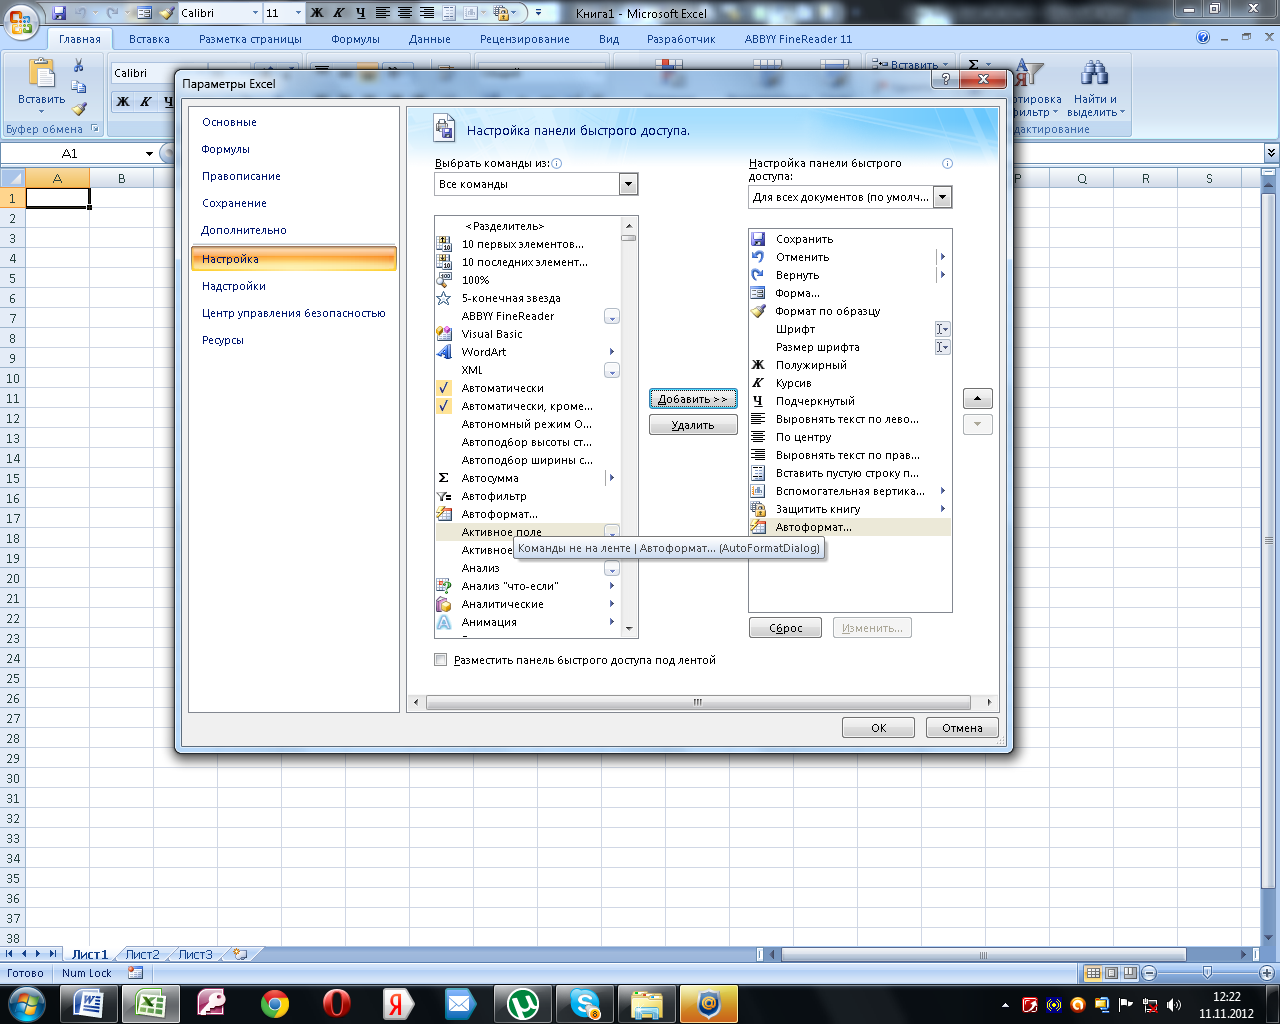The image size is (1280, 1024).
Task: Open the Шрифт combo indicator in right list
Action: click(x=942, y=329)
